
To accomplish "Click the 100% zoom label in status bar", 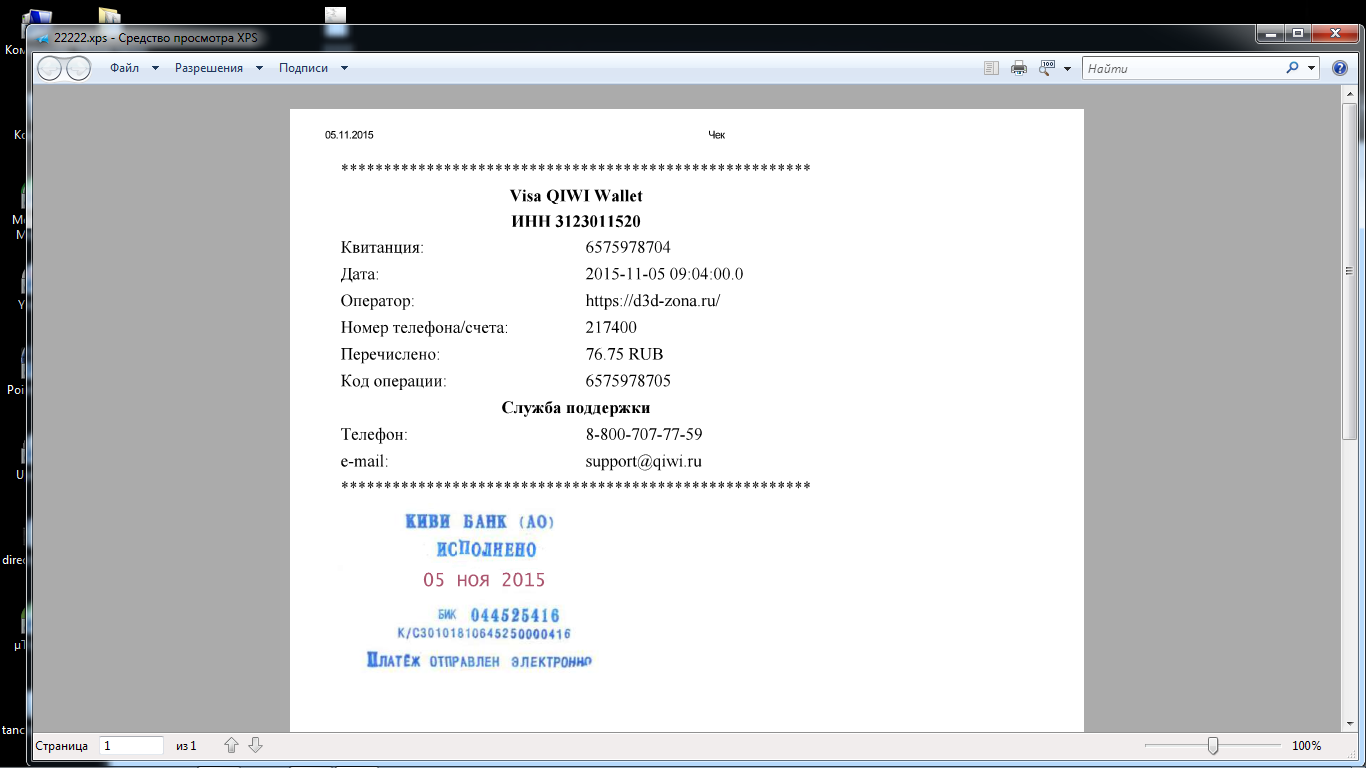I will (1306, 746).
